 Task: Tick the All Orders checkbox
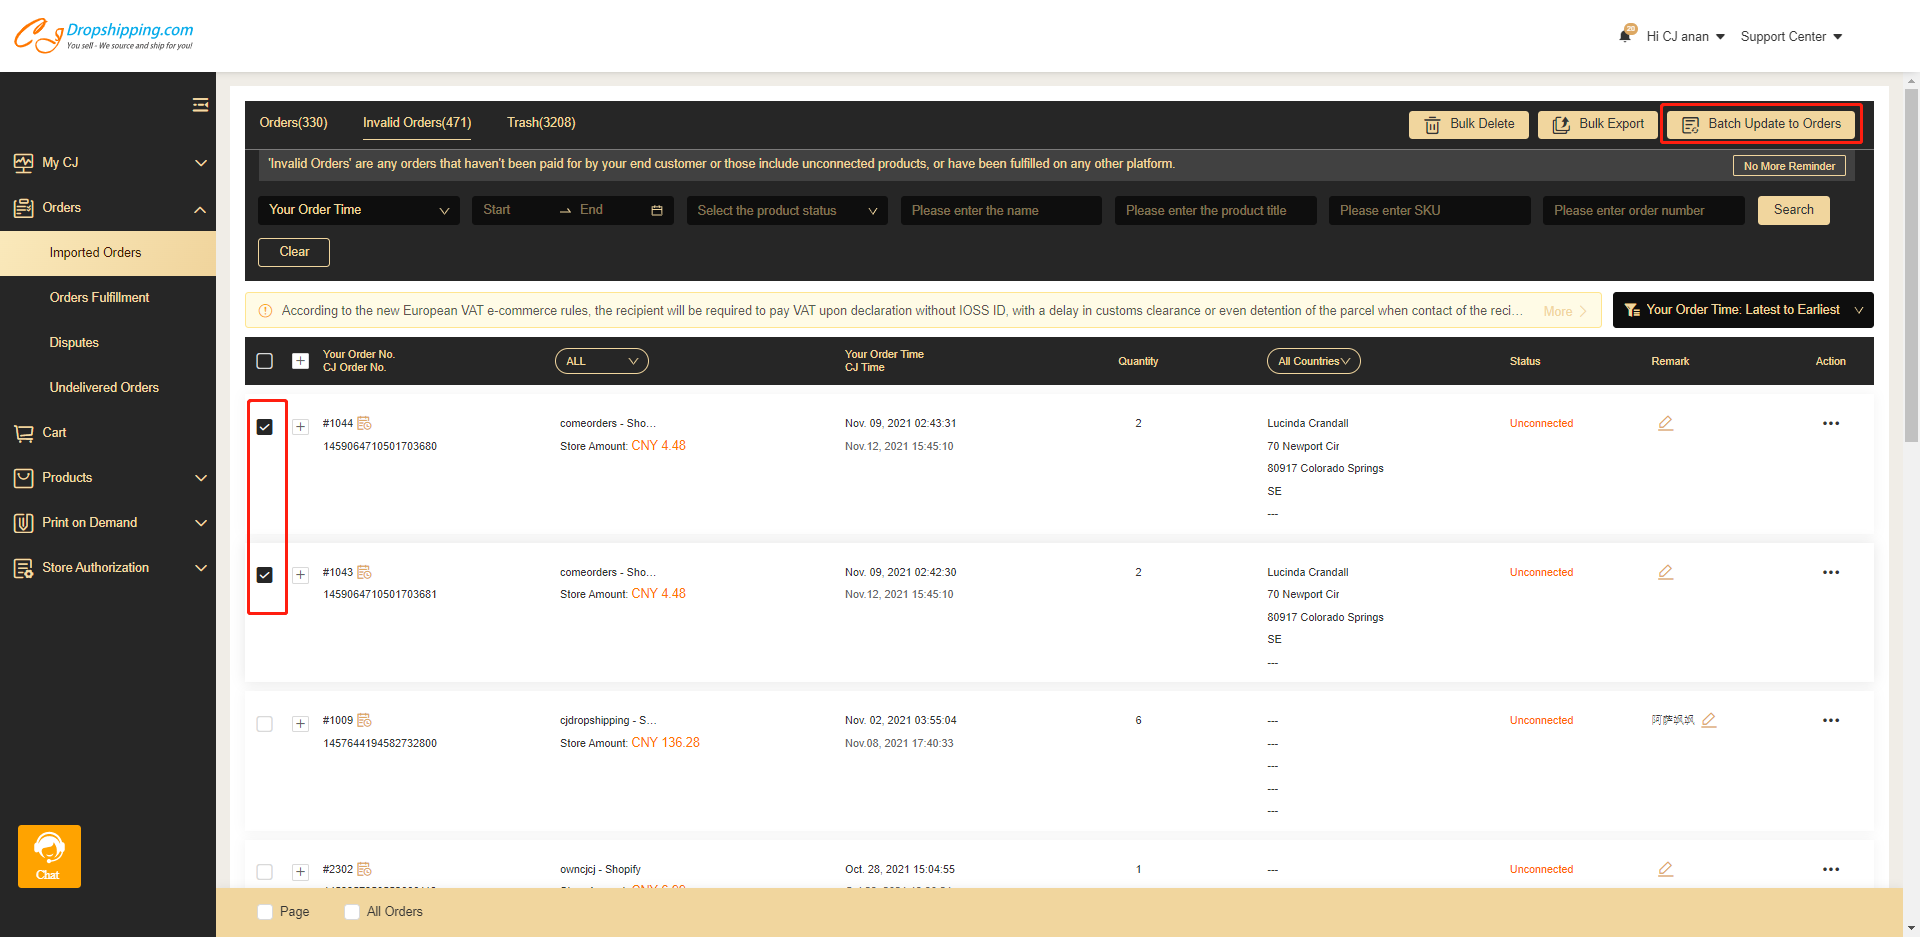352,912
